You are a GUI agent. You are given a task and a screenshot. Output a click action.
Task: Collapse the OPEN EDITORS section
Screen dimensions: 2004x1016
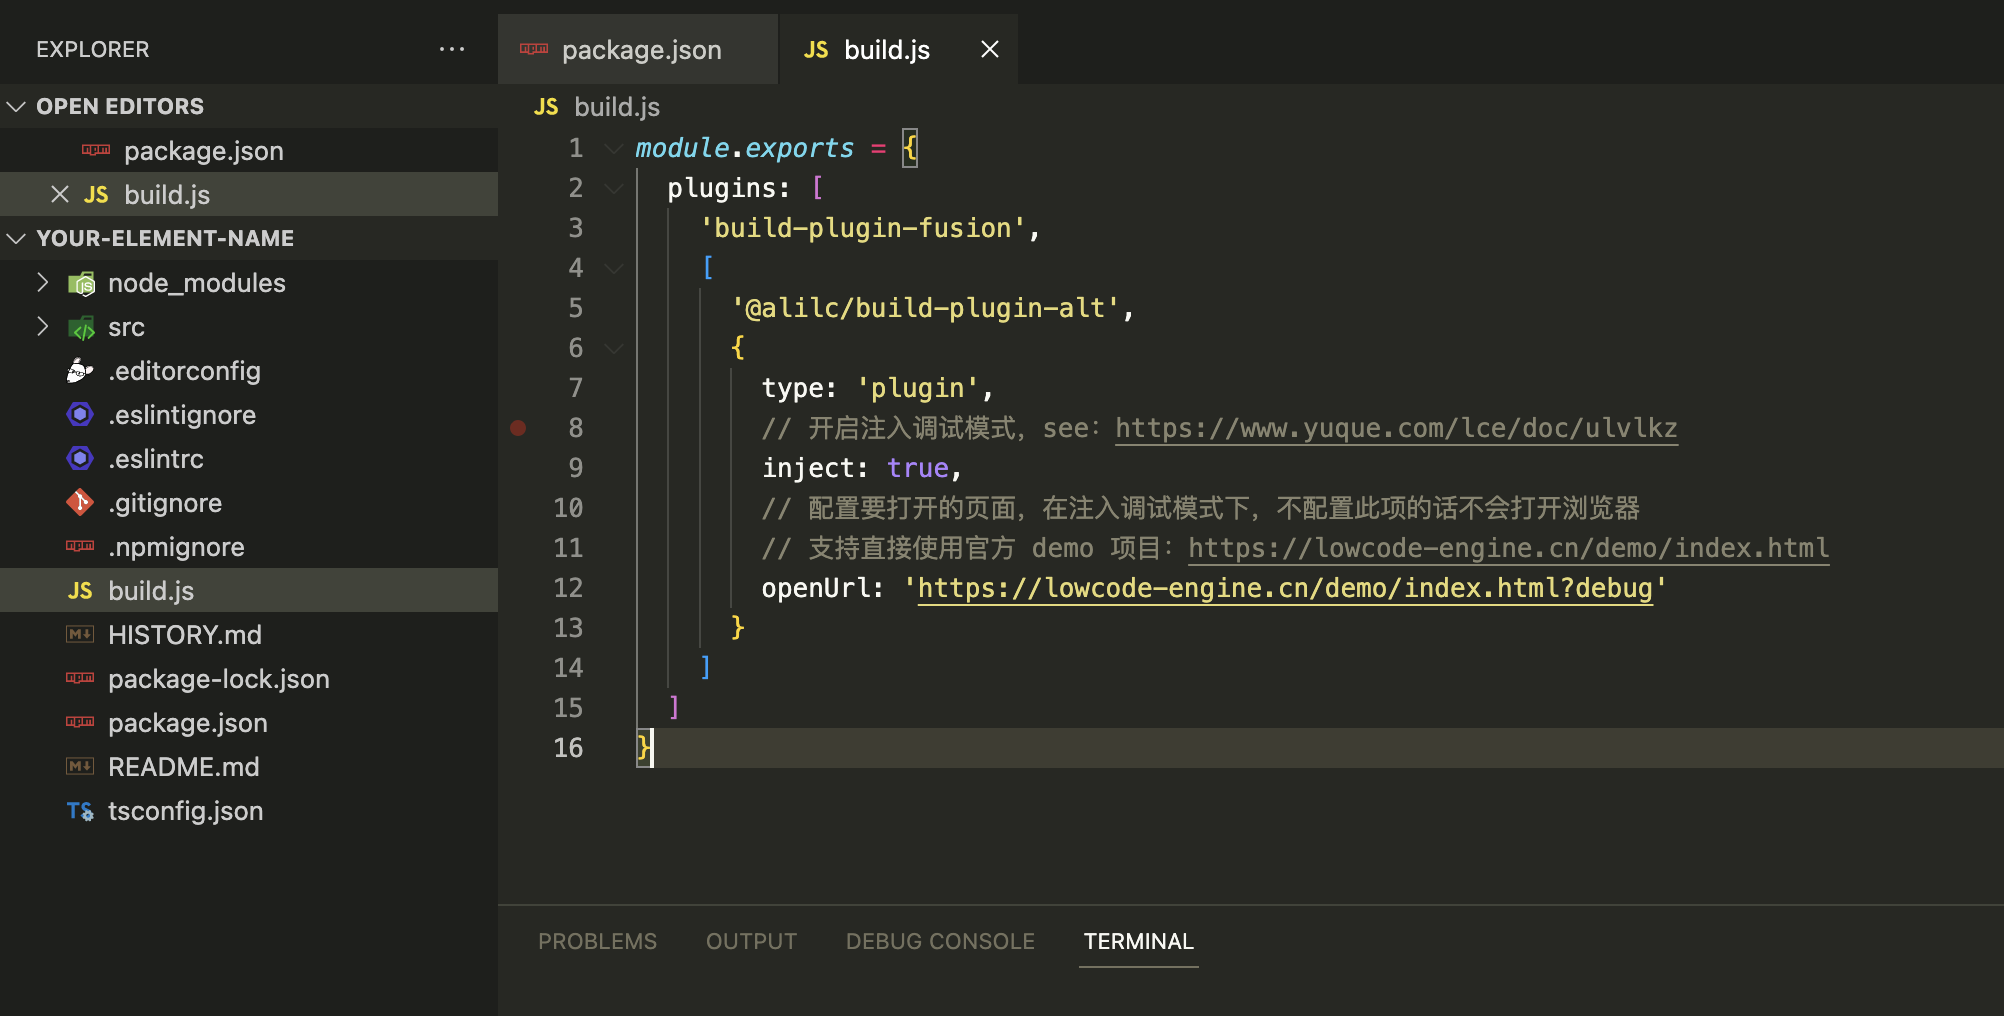pos(16,106)
